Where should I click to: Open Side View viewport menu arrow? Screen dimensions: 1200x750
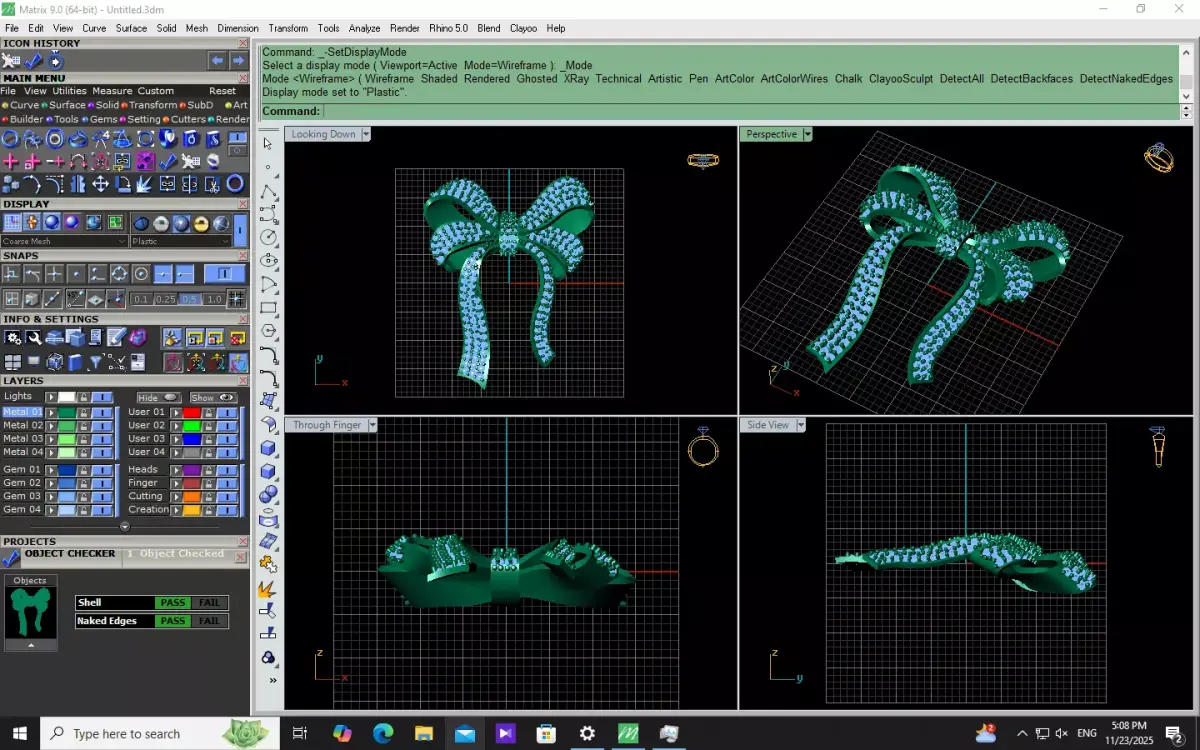pos(799,425)
